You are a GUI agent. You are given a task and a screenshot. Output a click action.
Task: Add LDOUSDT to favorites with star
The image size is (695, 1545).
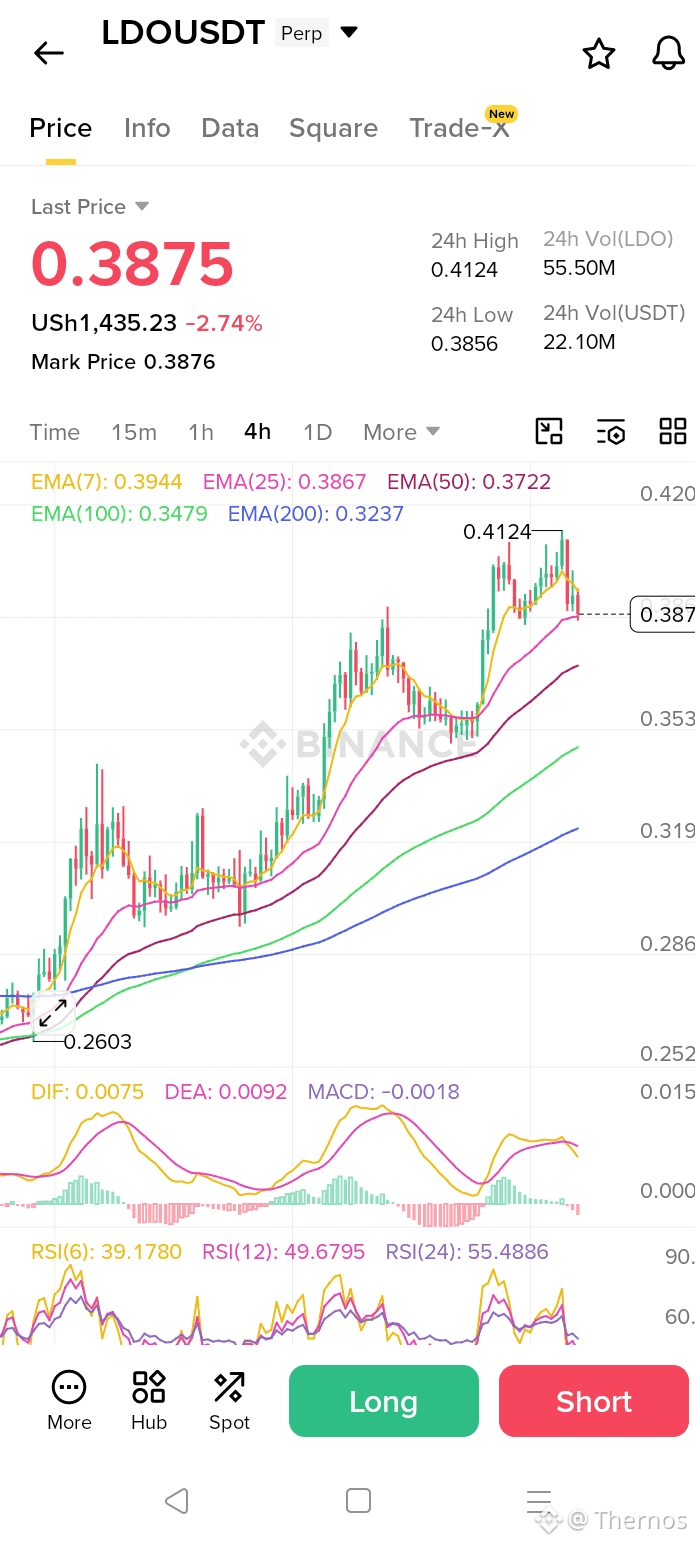point(599,54)
